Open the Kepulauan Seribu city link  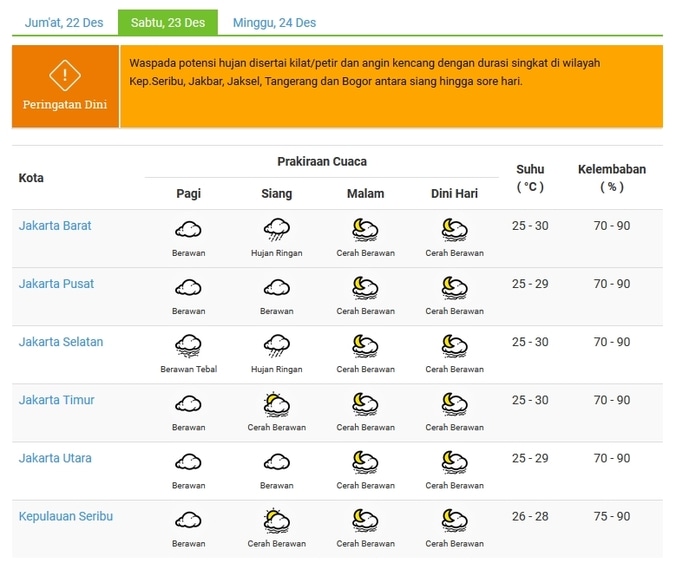tap(66, 516)
